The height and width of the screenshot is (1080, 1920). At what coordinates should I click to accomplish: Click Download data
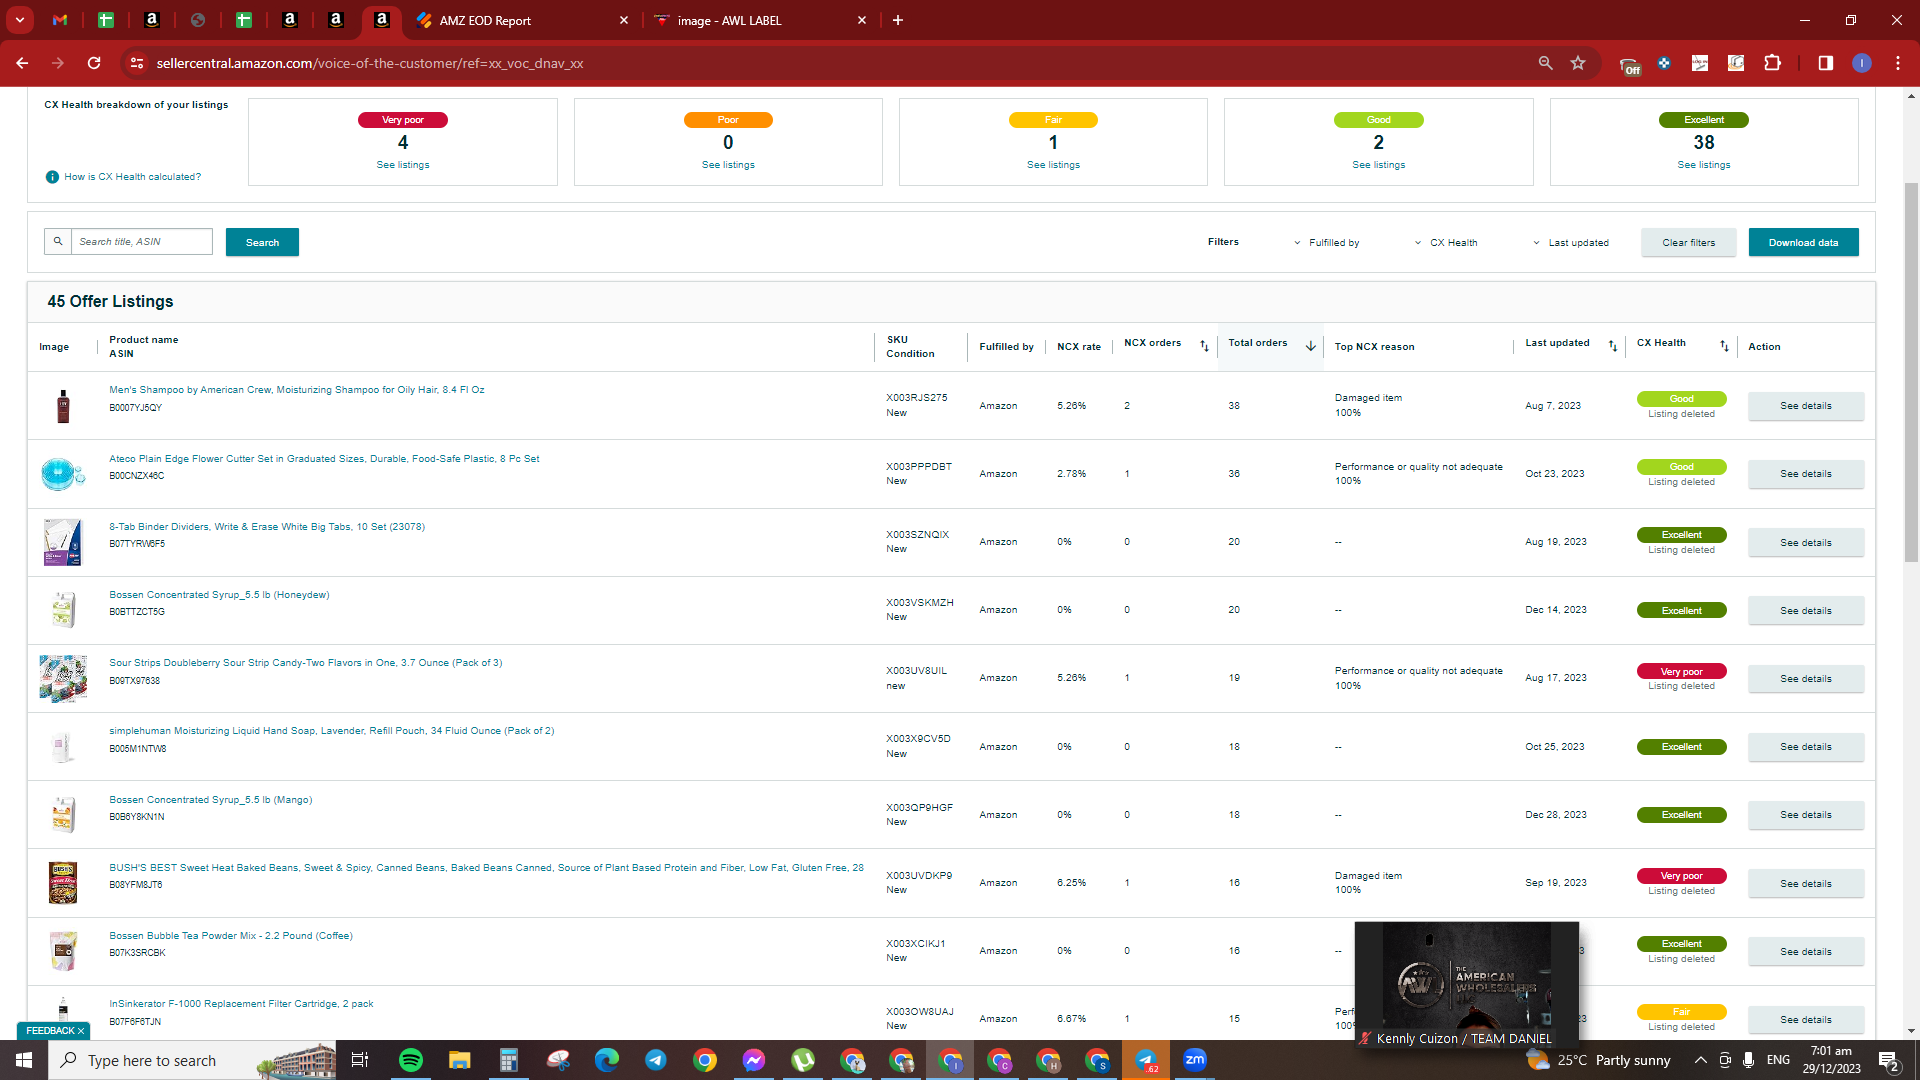(1803, 242)
